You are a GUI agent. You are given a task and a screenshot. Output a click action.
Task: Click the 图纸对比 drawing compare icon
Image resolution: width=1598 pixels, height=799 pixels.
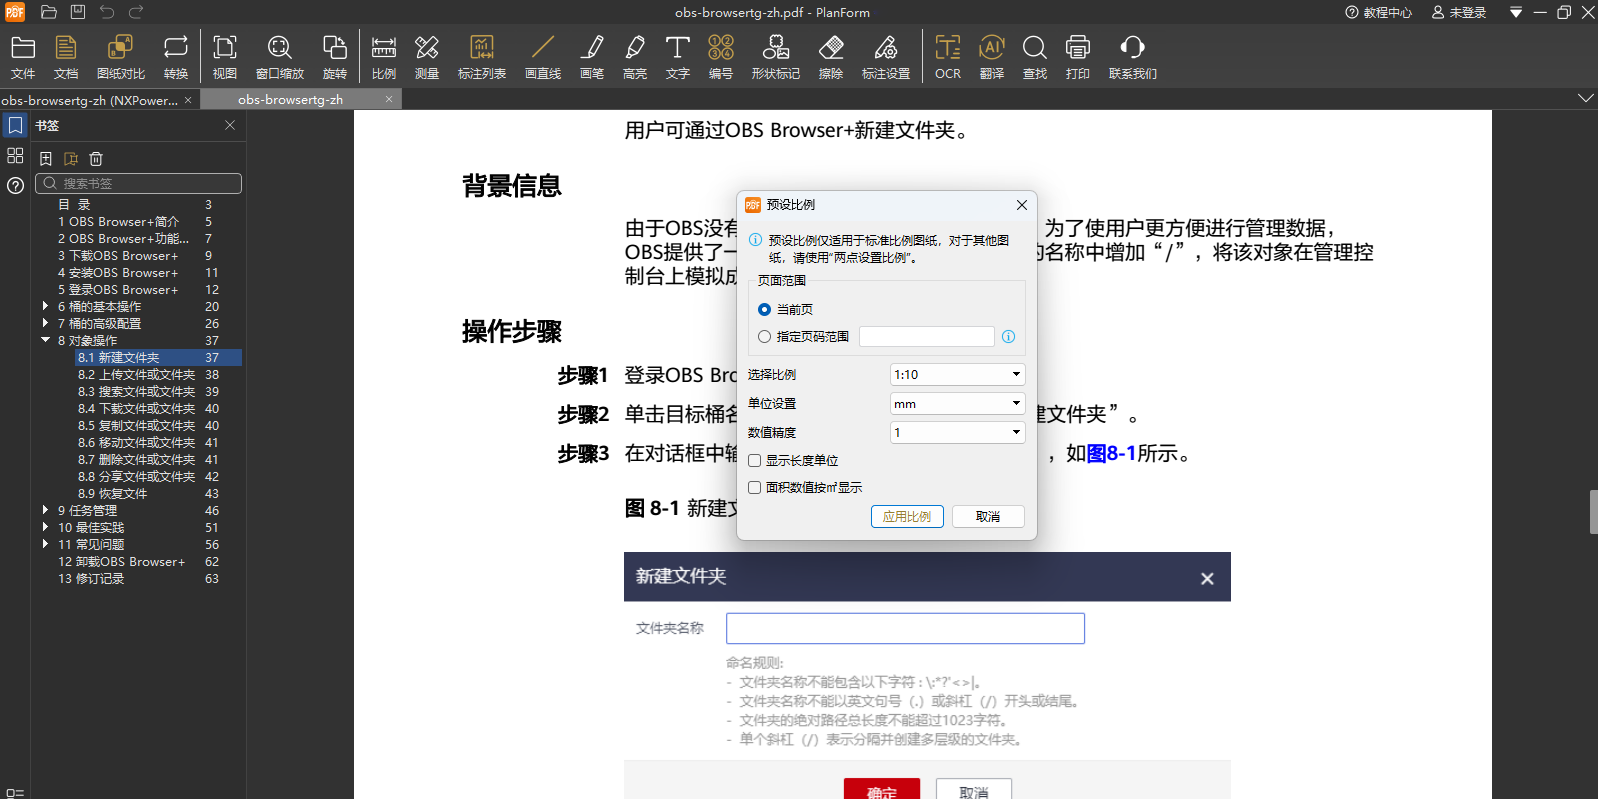pyautogui.click(x=120, y=57)
